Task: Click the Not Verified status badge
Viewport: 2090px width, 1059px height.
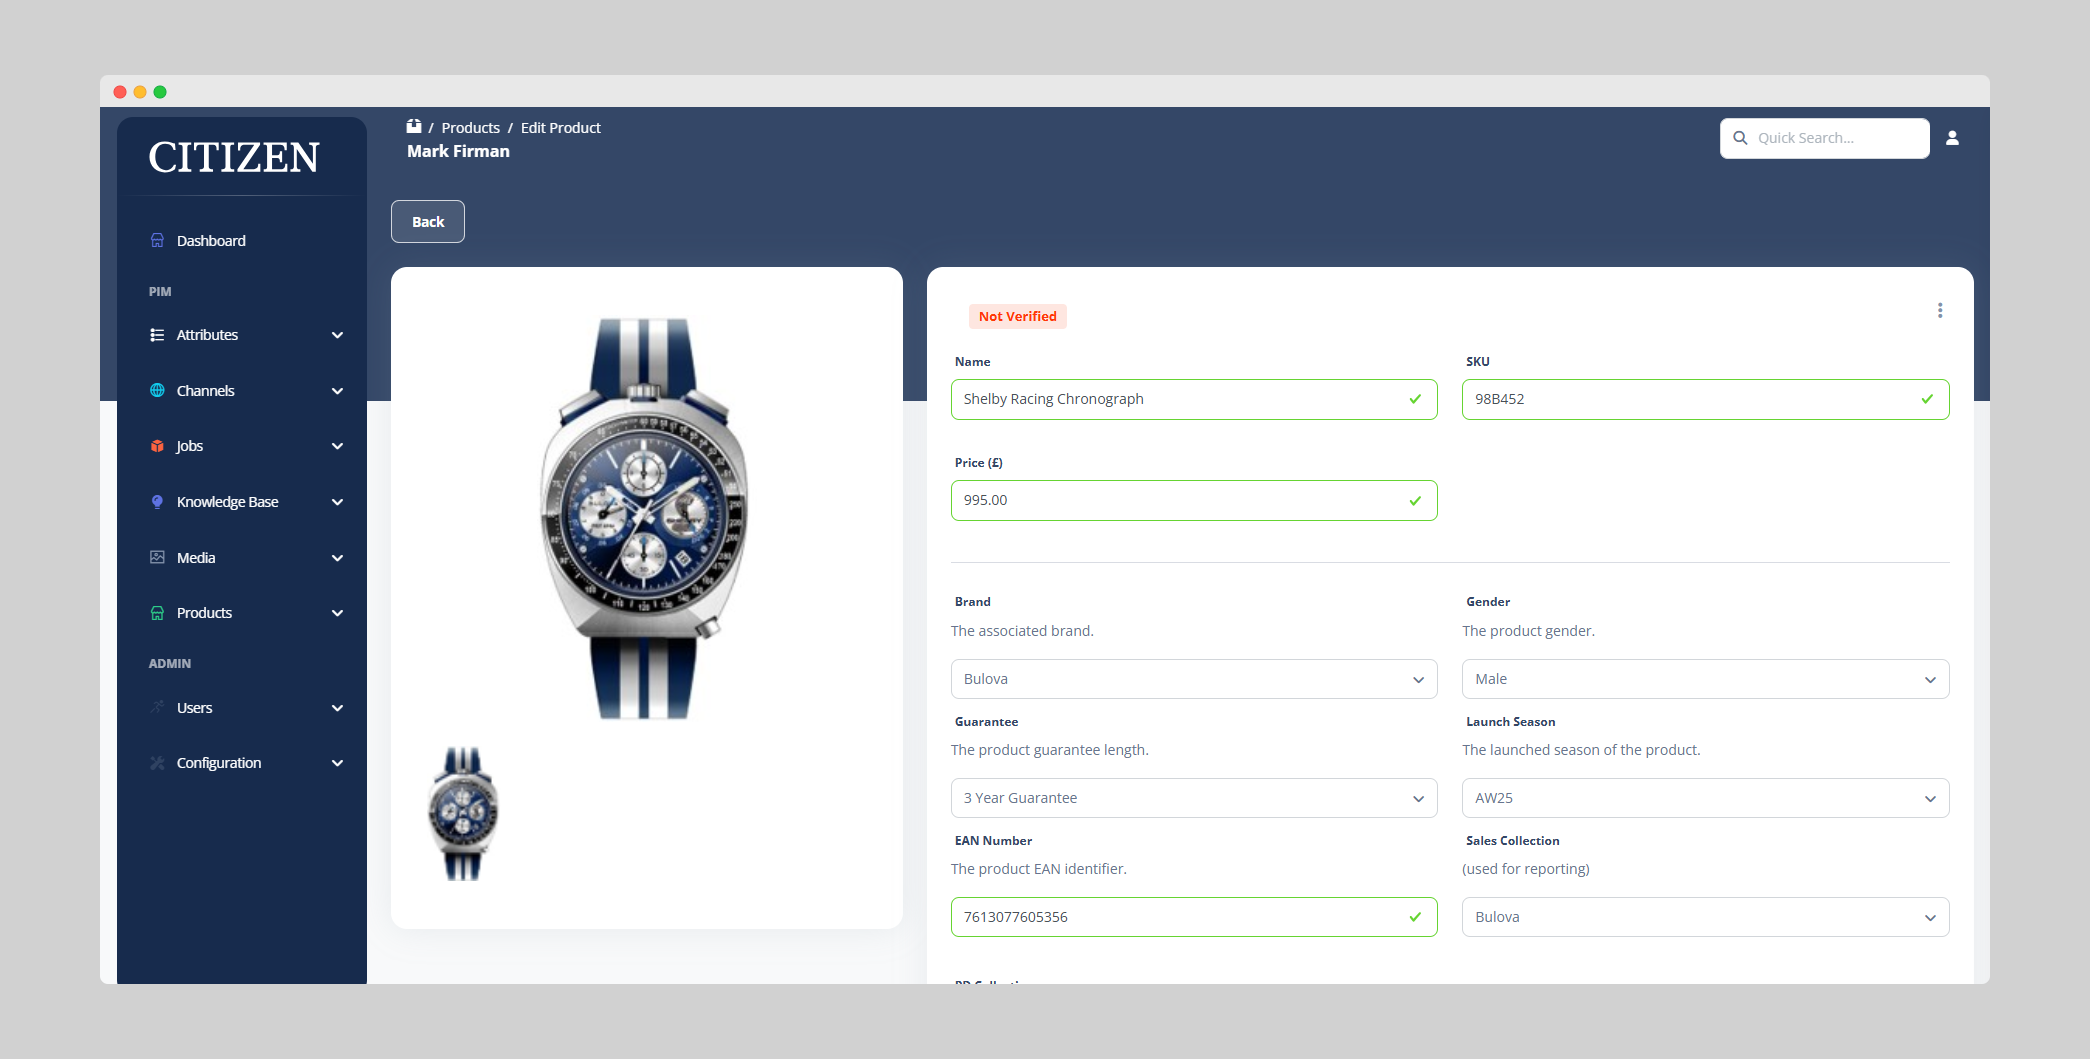Action: coord(1018,316)
